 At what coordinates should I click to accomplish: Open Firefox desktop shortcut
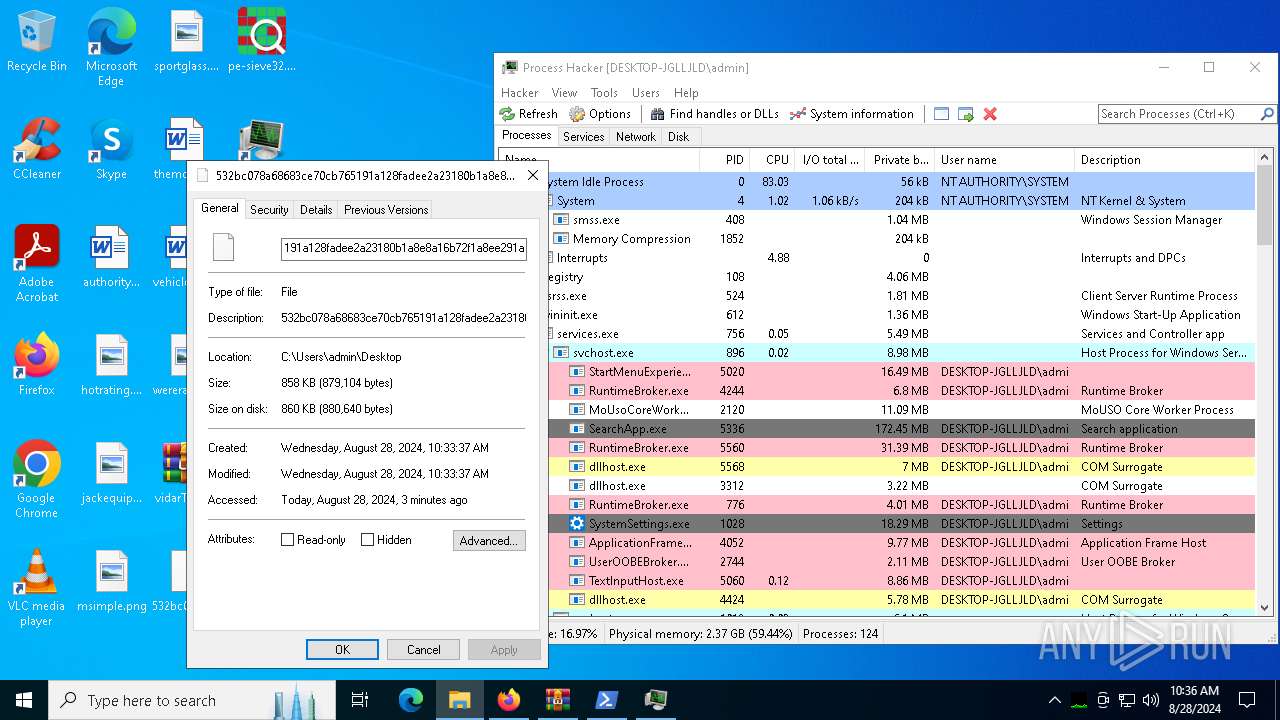pos(37,365)
